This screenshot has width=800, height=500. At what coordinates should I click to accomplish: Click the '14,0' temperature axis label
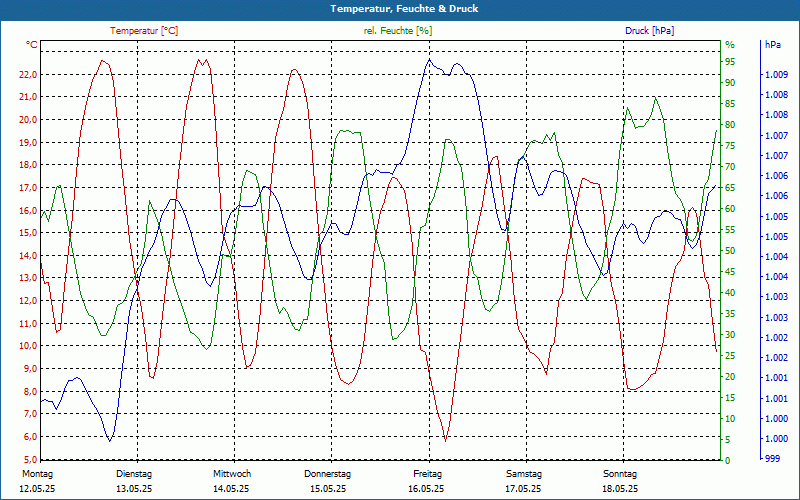click(x=28, y=256)
